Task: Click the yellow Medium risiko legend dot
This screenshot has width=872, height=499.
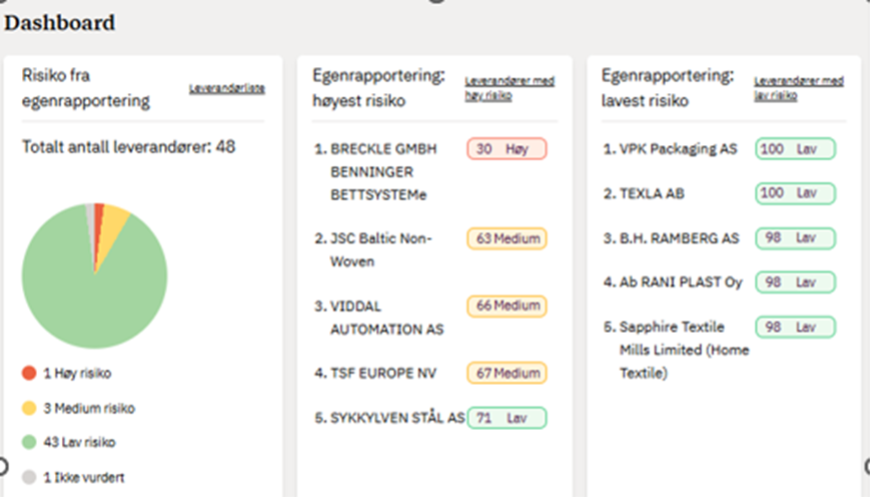Action: [29, 408]
